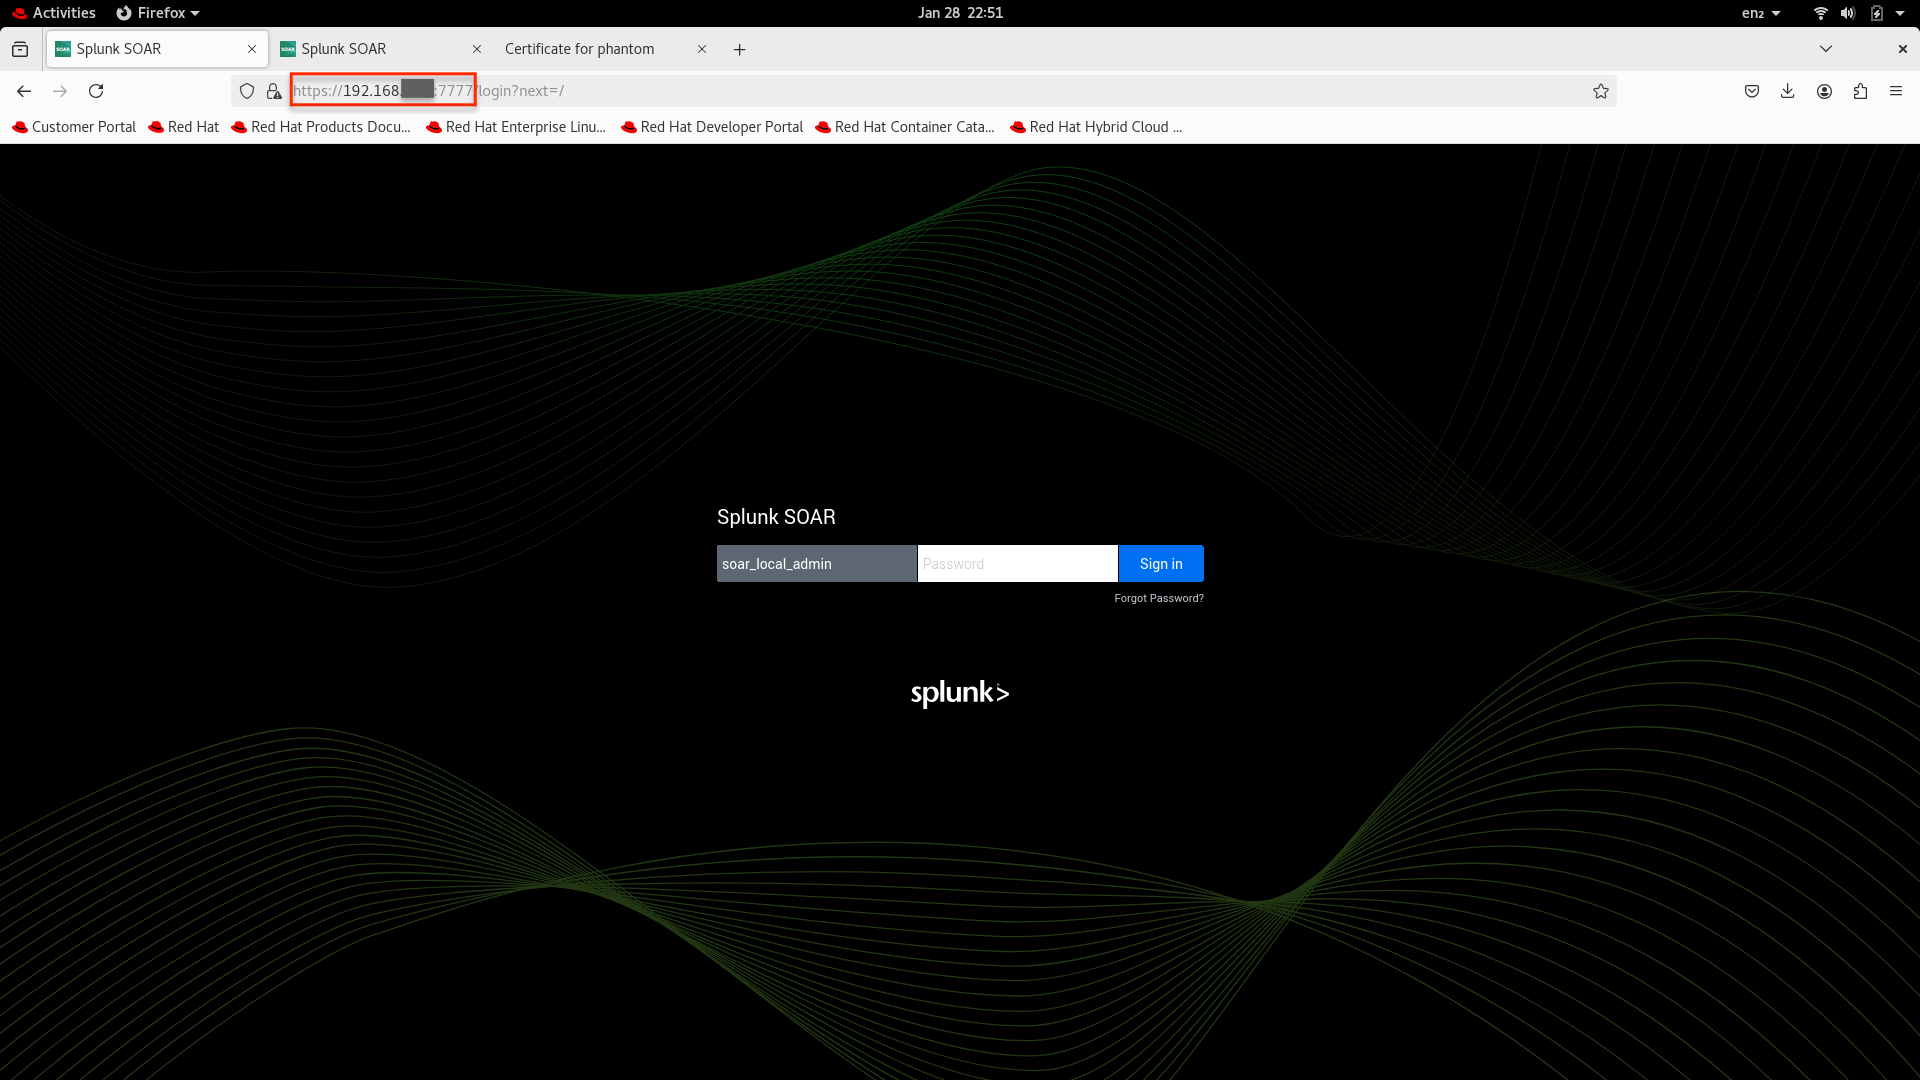Expand the en keyboard layout dropdown
1920x1080 pixels.
point(1761,13)
